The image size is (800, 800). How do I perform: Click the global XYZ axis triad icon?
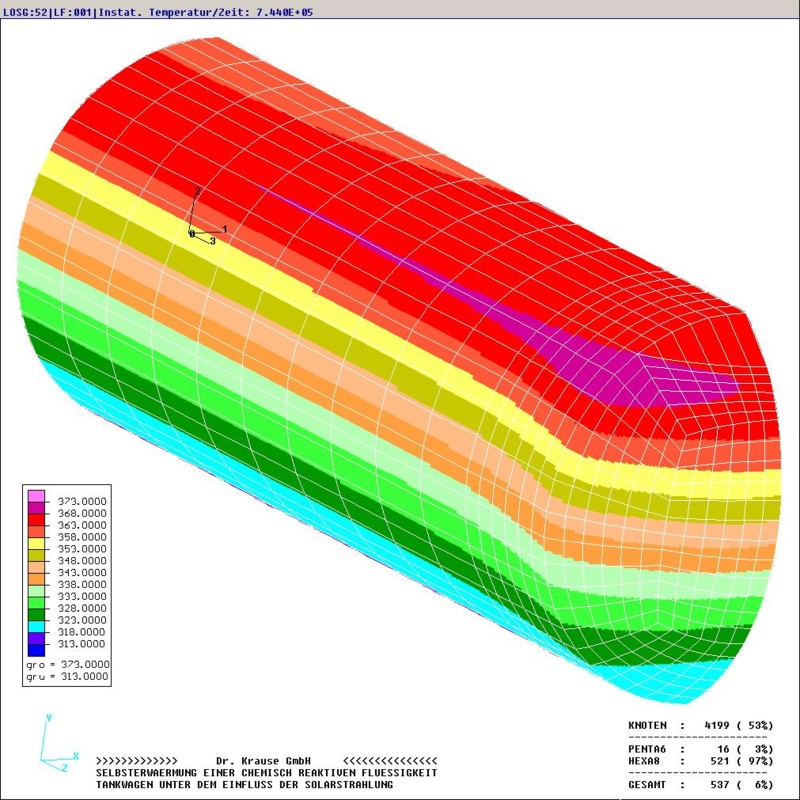click(x=59, y=744)
